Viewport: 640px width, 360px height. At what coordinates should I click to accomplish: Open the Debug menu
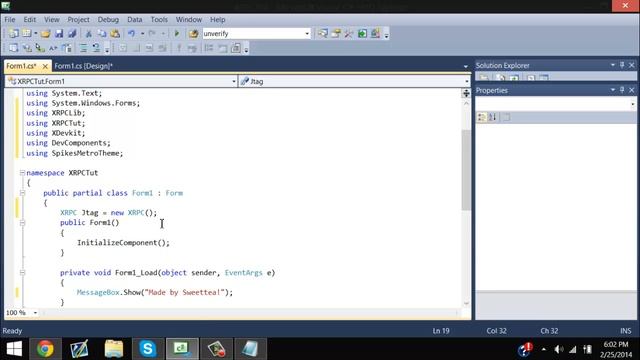(x=108, y=20)
